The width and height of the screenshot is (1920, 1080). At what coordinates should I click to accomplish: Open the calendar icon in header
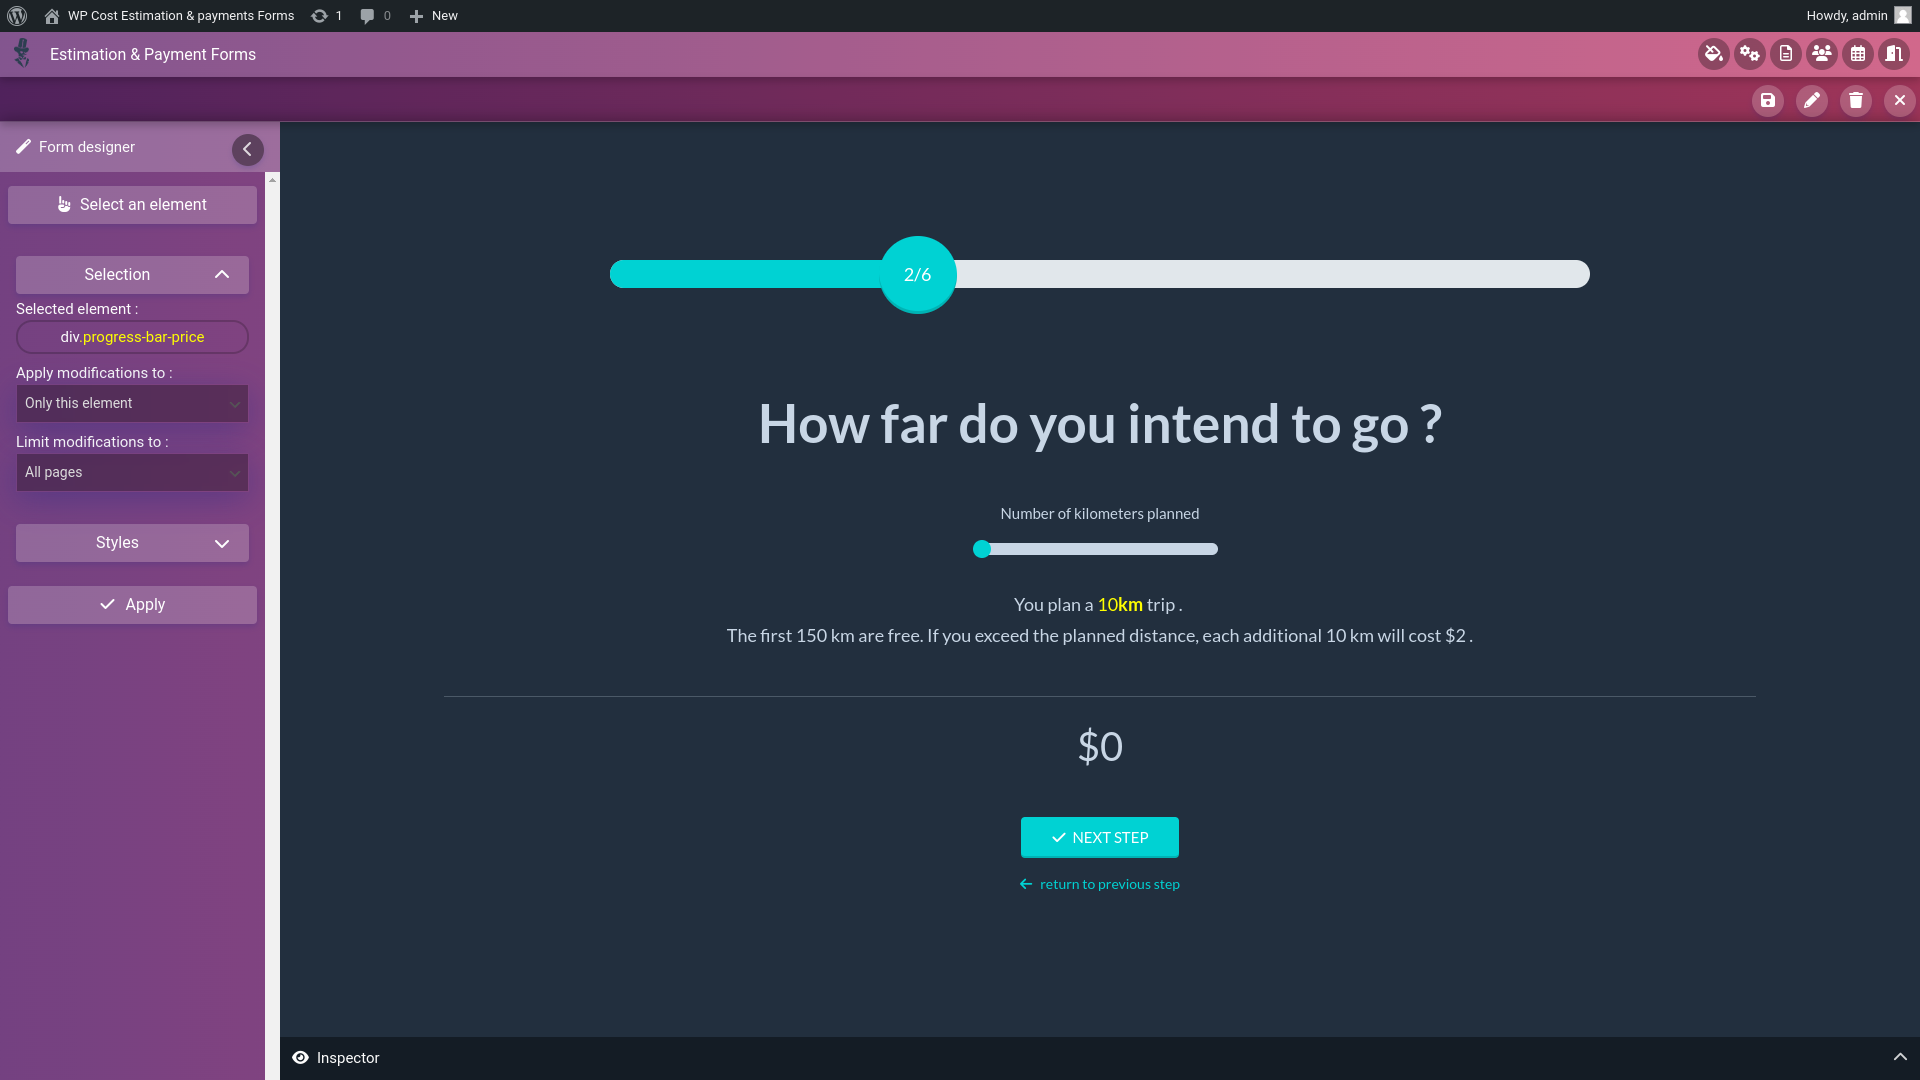(1857, 54)
